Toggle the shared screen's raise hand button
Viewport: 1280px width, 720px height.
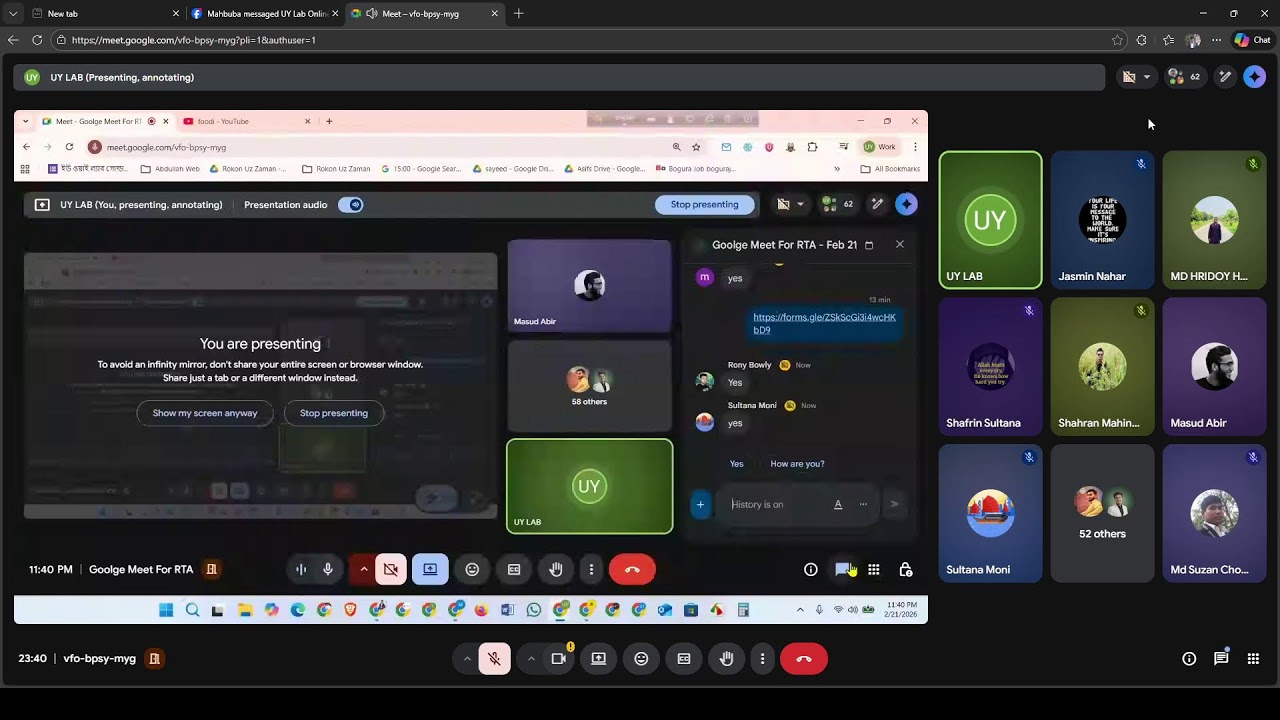tap(556, 569)
